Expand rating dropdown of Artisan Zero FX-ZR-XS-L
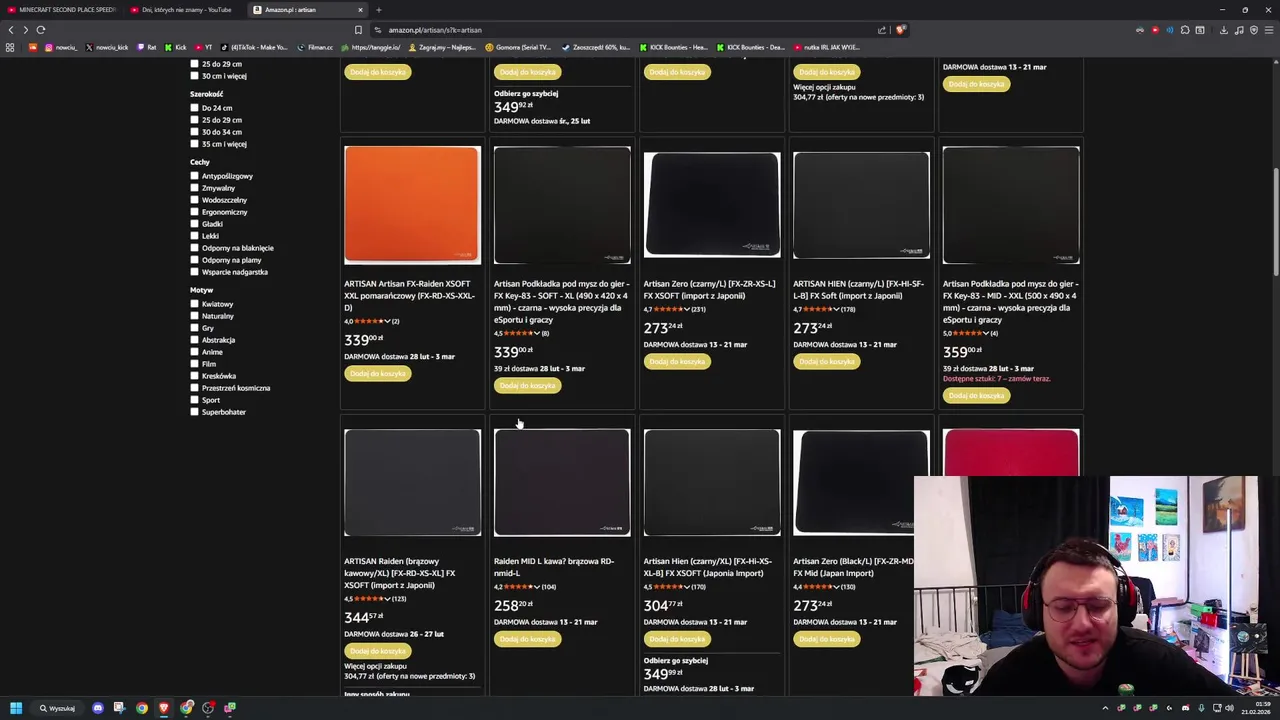The height and width of the screenshot is (720, 1280). coord(686,309)
